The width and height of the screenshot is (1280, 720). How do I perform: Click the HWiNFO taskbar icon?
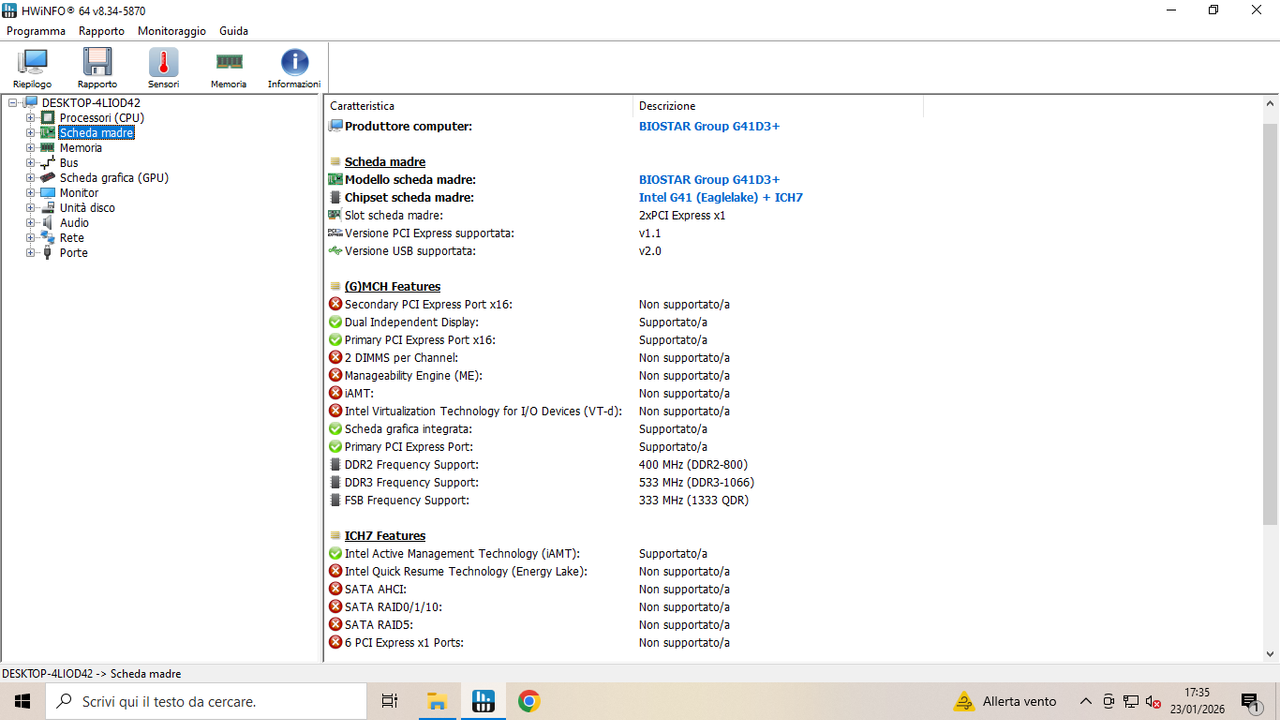pyautogui.click(x=483, y=701)
